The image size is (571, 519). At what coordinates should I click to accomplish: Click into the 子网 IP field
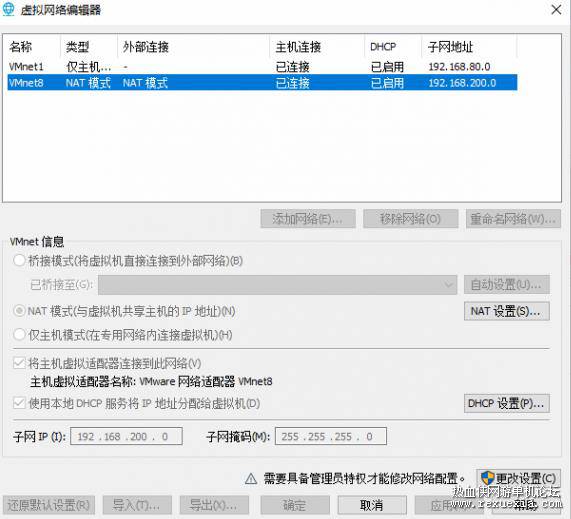pyautogui.click(x=126, y=436)
